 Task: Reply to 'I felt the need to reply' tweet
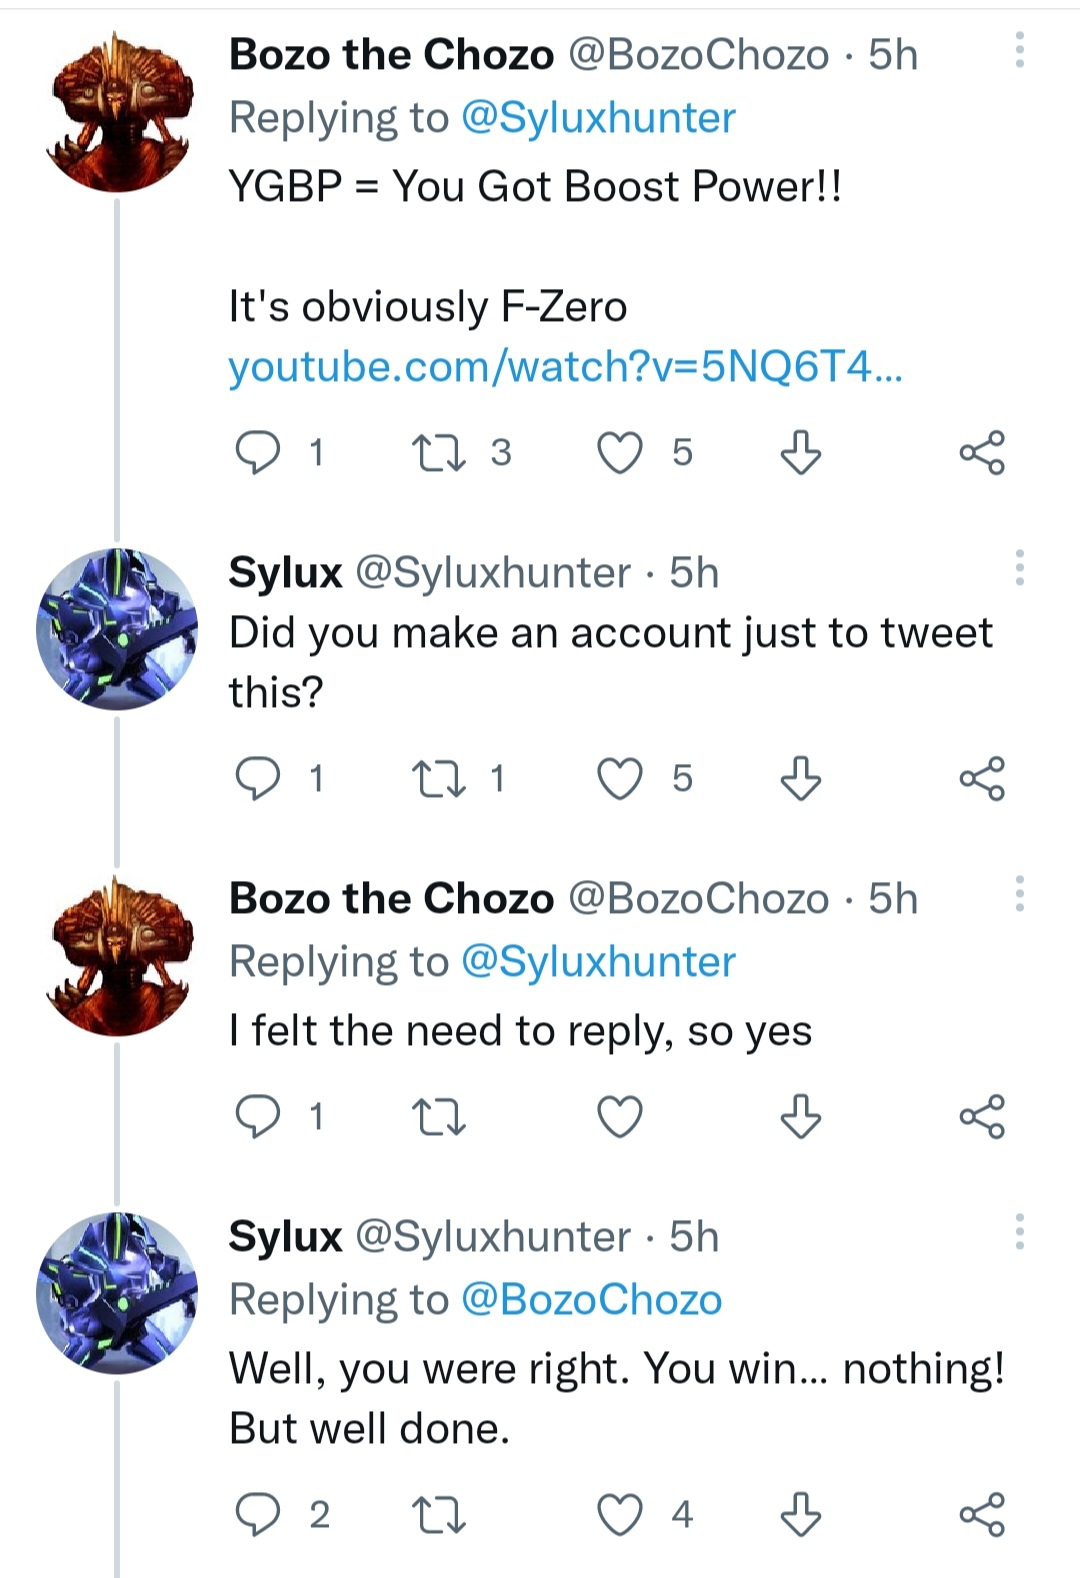258,1117
